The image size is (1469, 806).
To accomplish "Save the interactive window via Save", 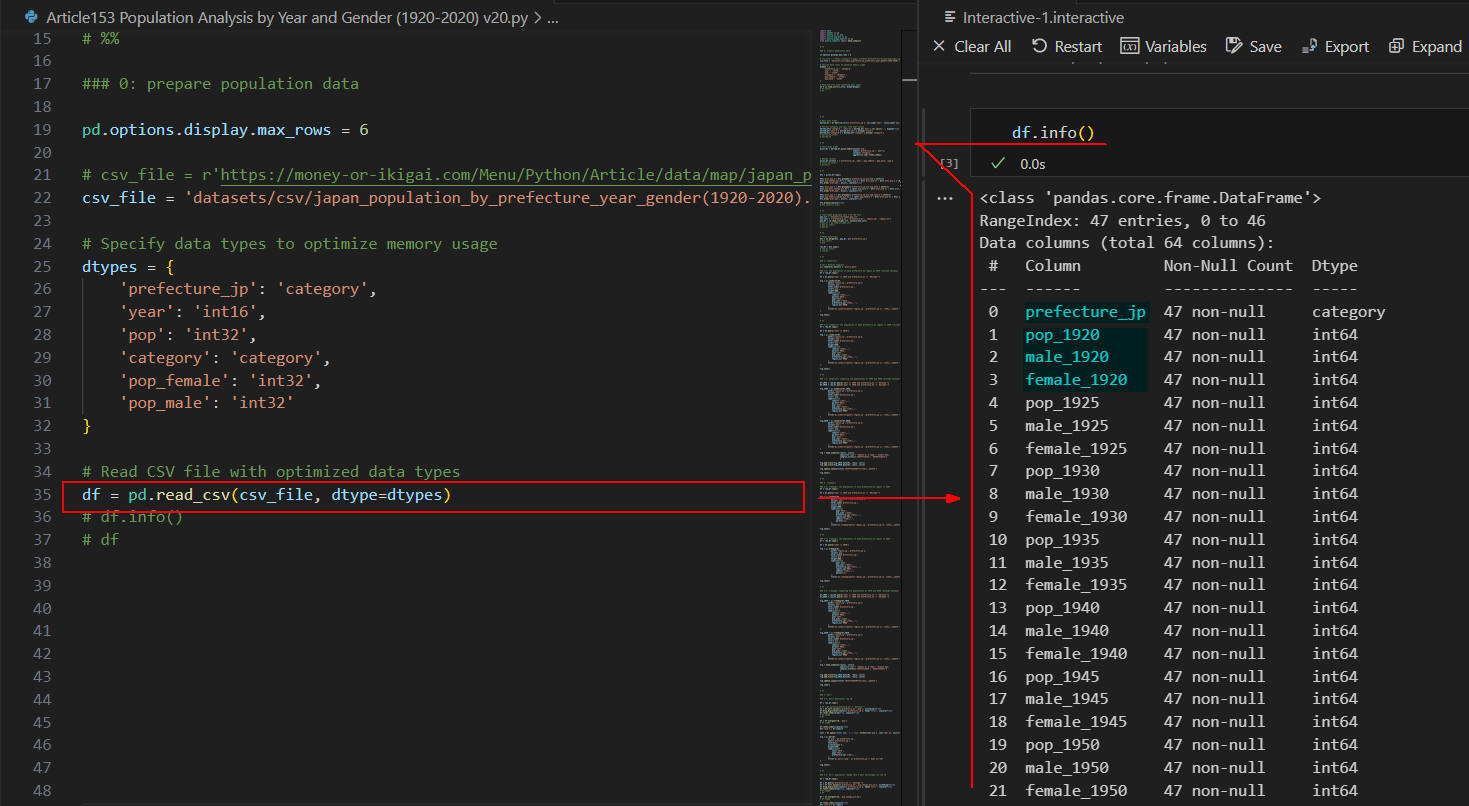I will [1254, 46].
